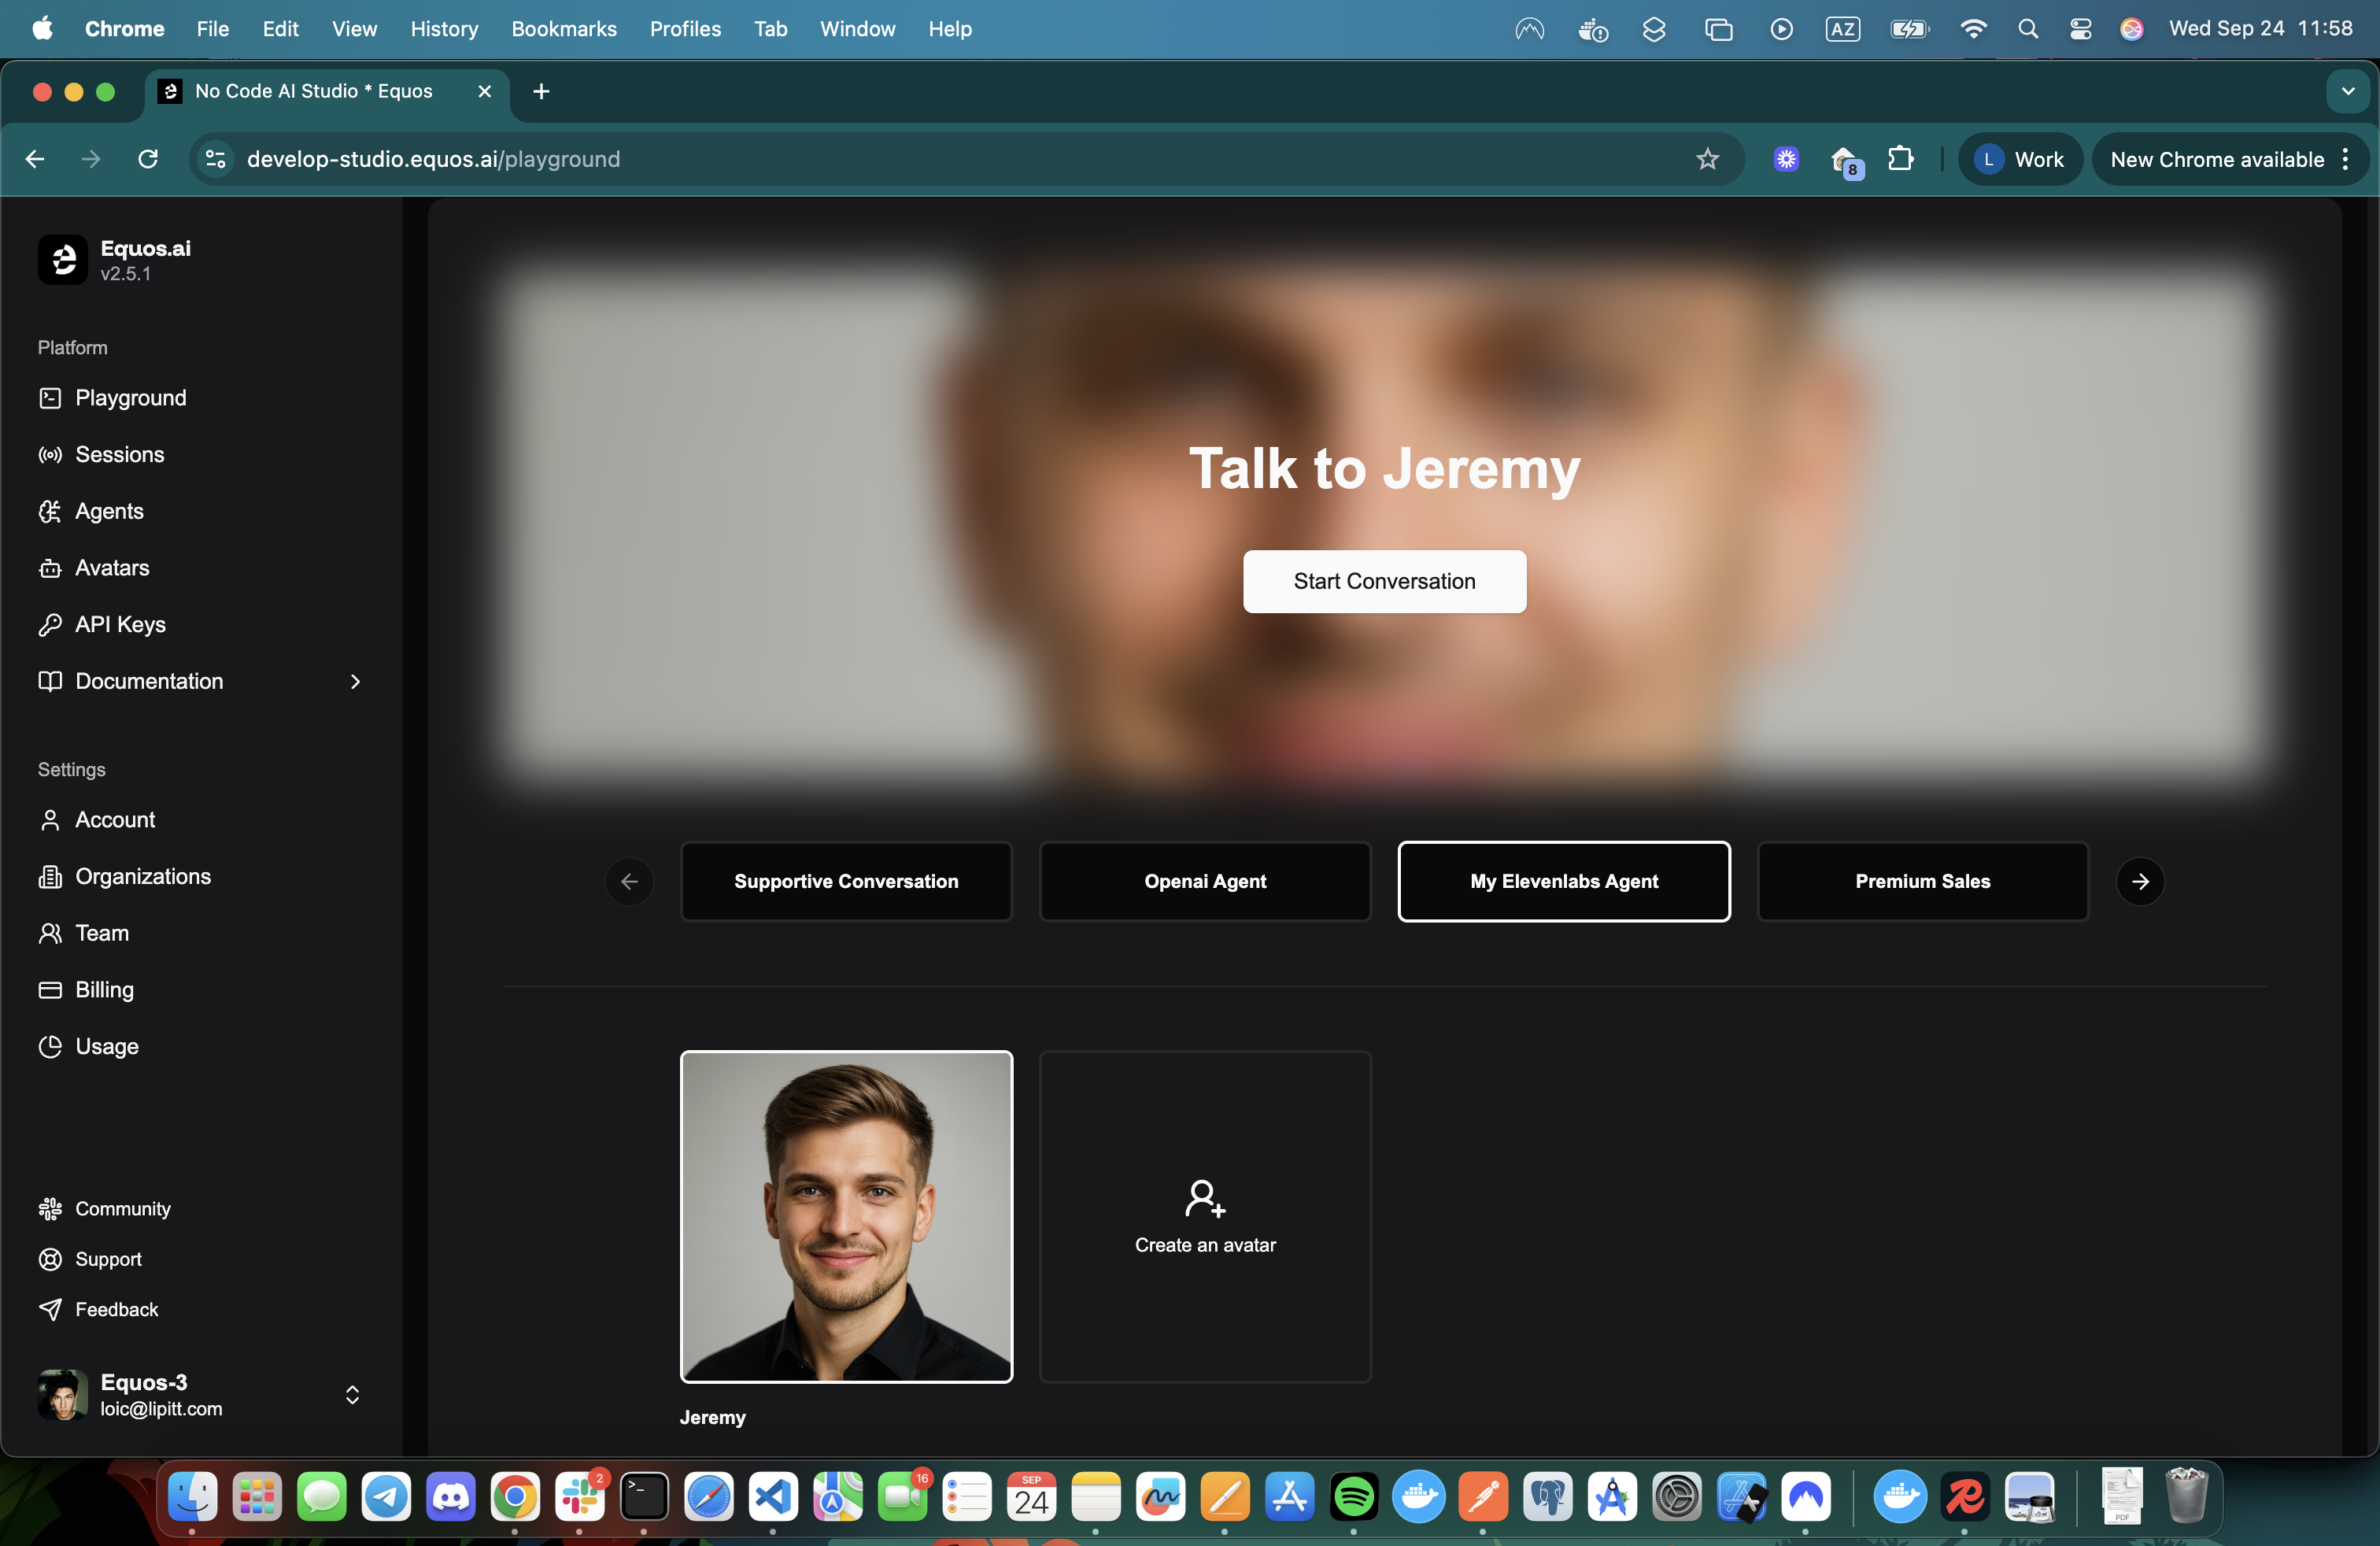Open Billing settings
The image size is (2380, 1546).
(x=104, y=990)
